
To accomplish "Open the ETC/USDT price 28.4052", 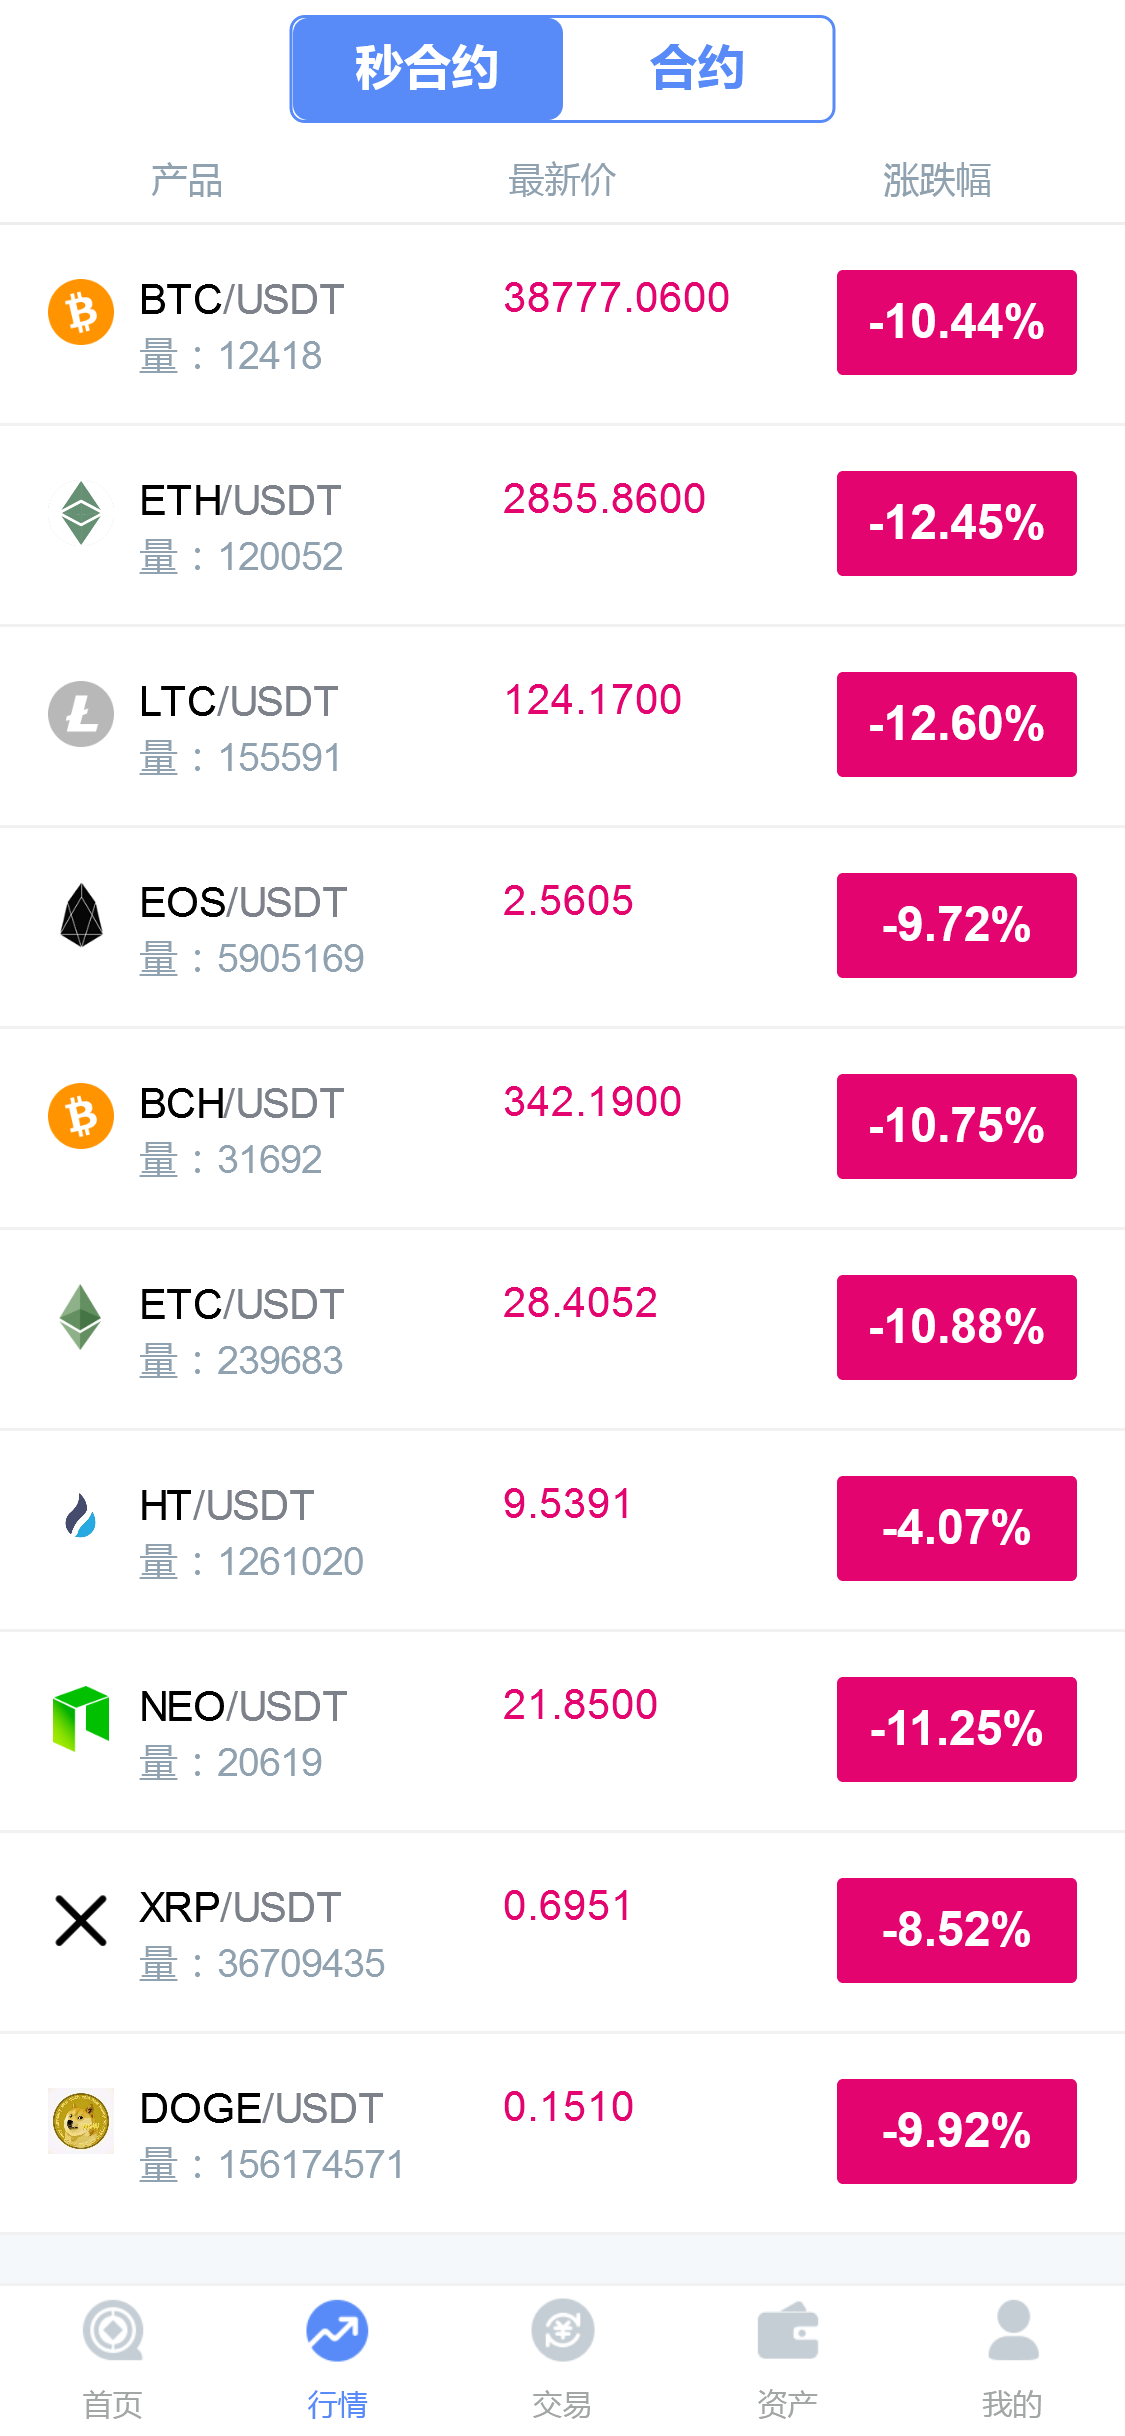I will (580, 1303).
